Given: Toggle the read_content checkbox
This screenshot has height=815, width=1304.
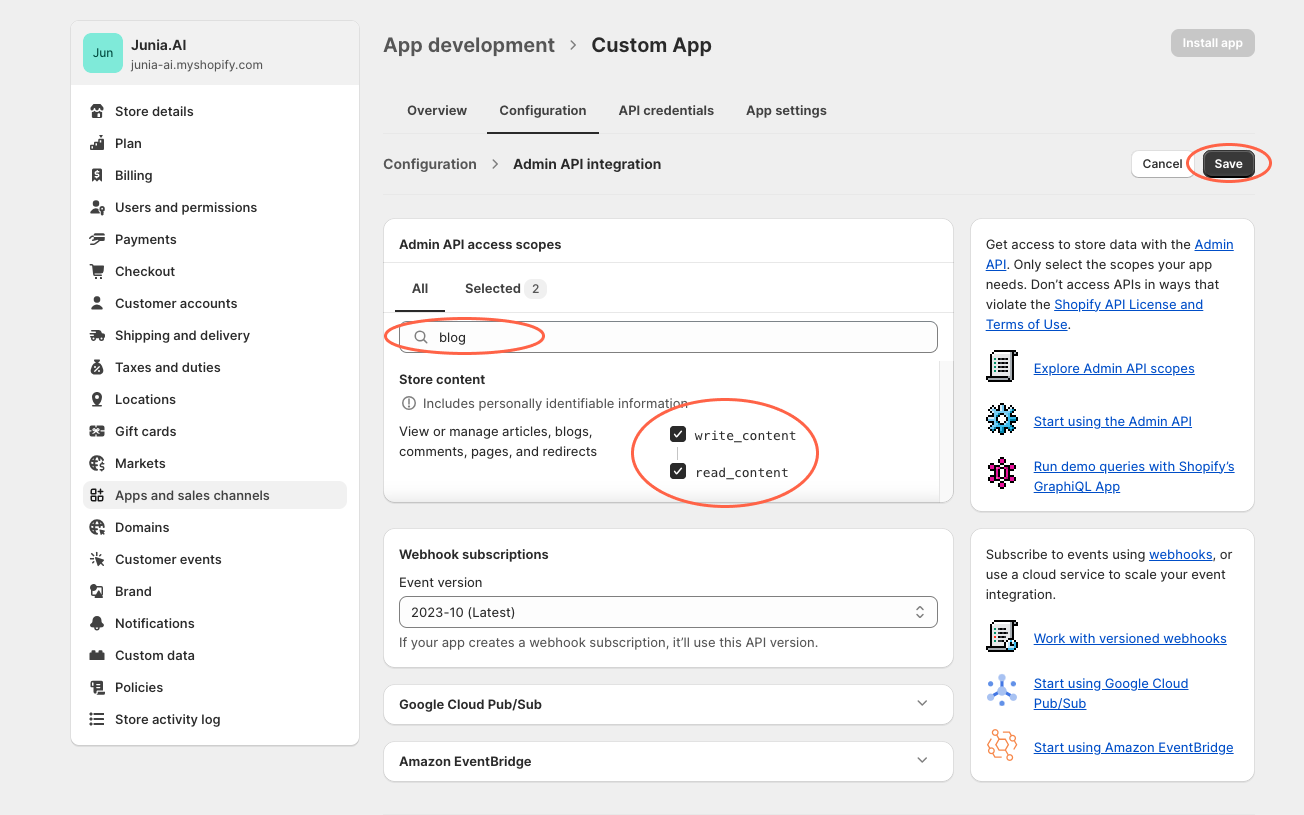Looking at the screenshot, I should coord(678,472).
